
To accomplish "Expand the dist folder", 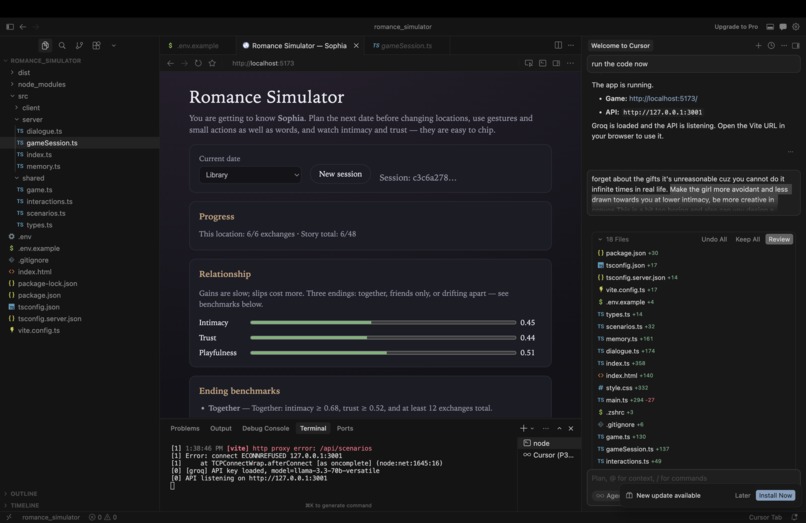I will click(x=24, y=73).
